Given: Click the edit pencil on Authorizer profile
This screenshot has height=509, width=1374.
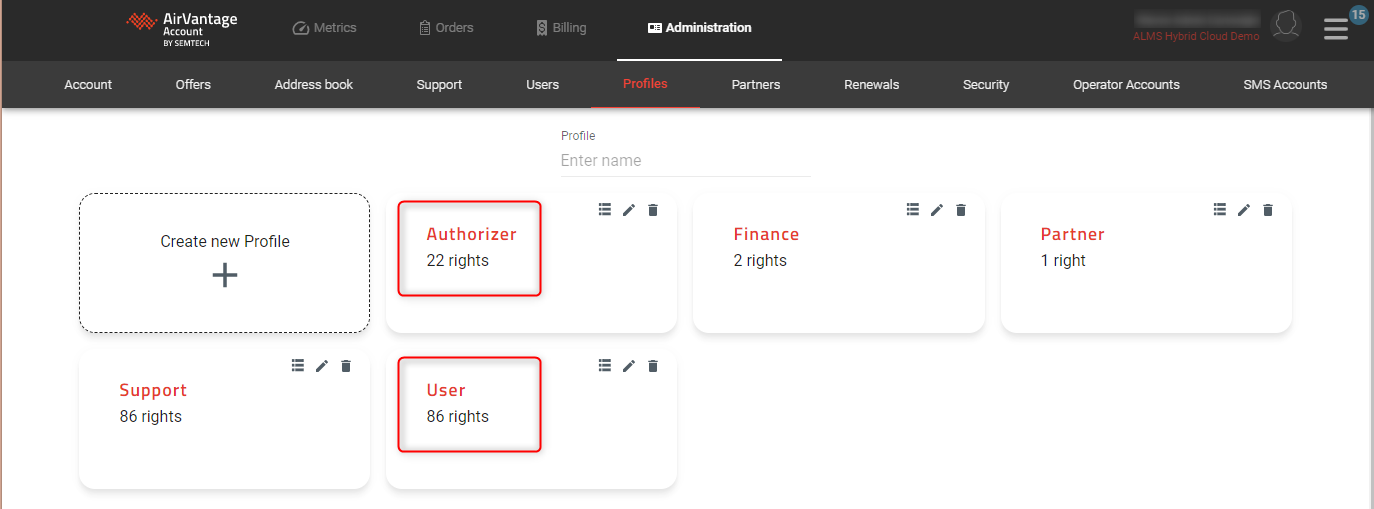Looking at the screenshot, I should click(x=629, y=210).
